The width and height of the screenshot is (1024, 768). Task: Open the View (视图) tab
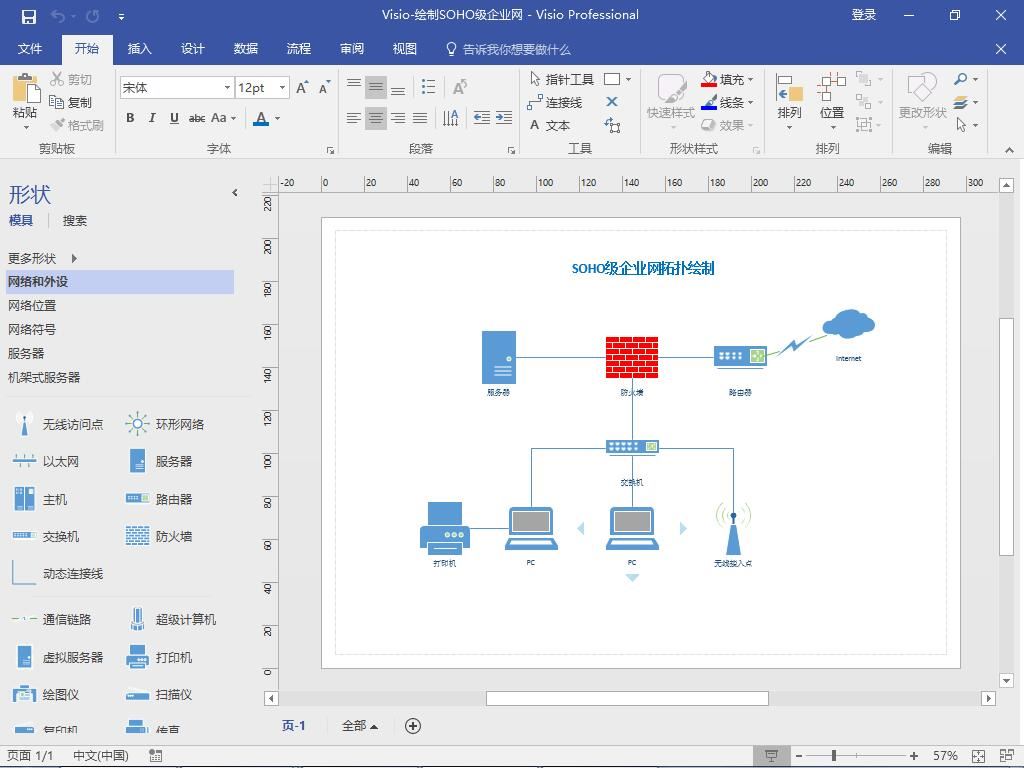click(404, 49)
